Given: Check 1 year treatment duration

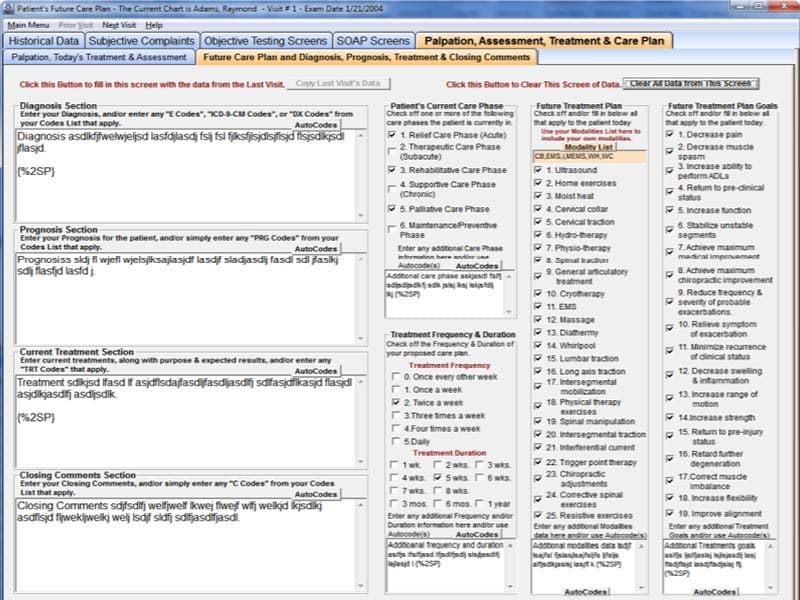Looking at the screenshot, I should [480, 504].
